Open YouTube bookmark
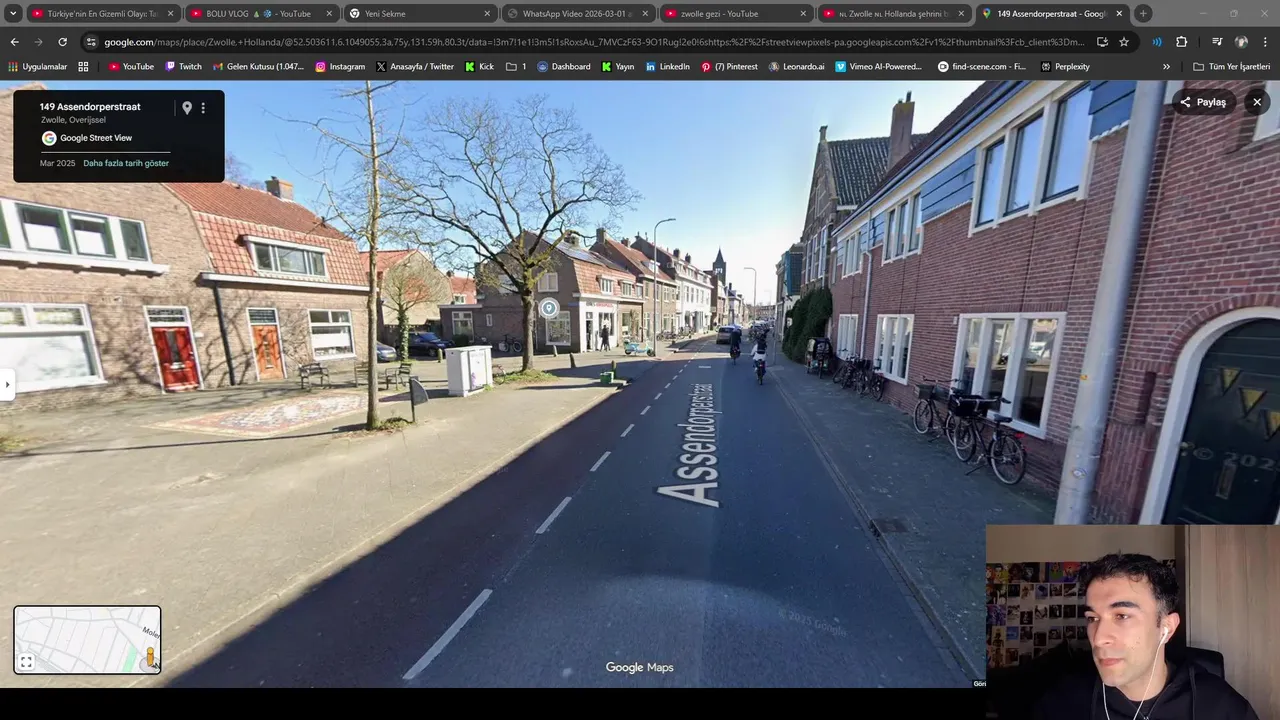The width and height of the screenshot is (1280, 720). (131, 66)
